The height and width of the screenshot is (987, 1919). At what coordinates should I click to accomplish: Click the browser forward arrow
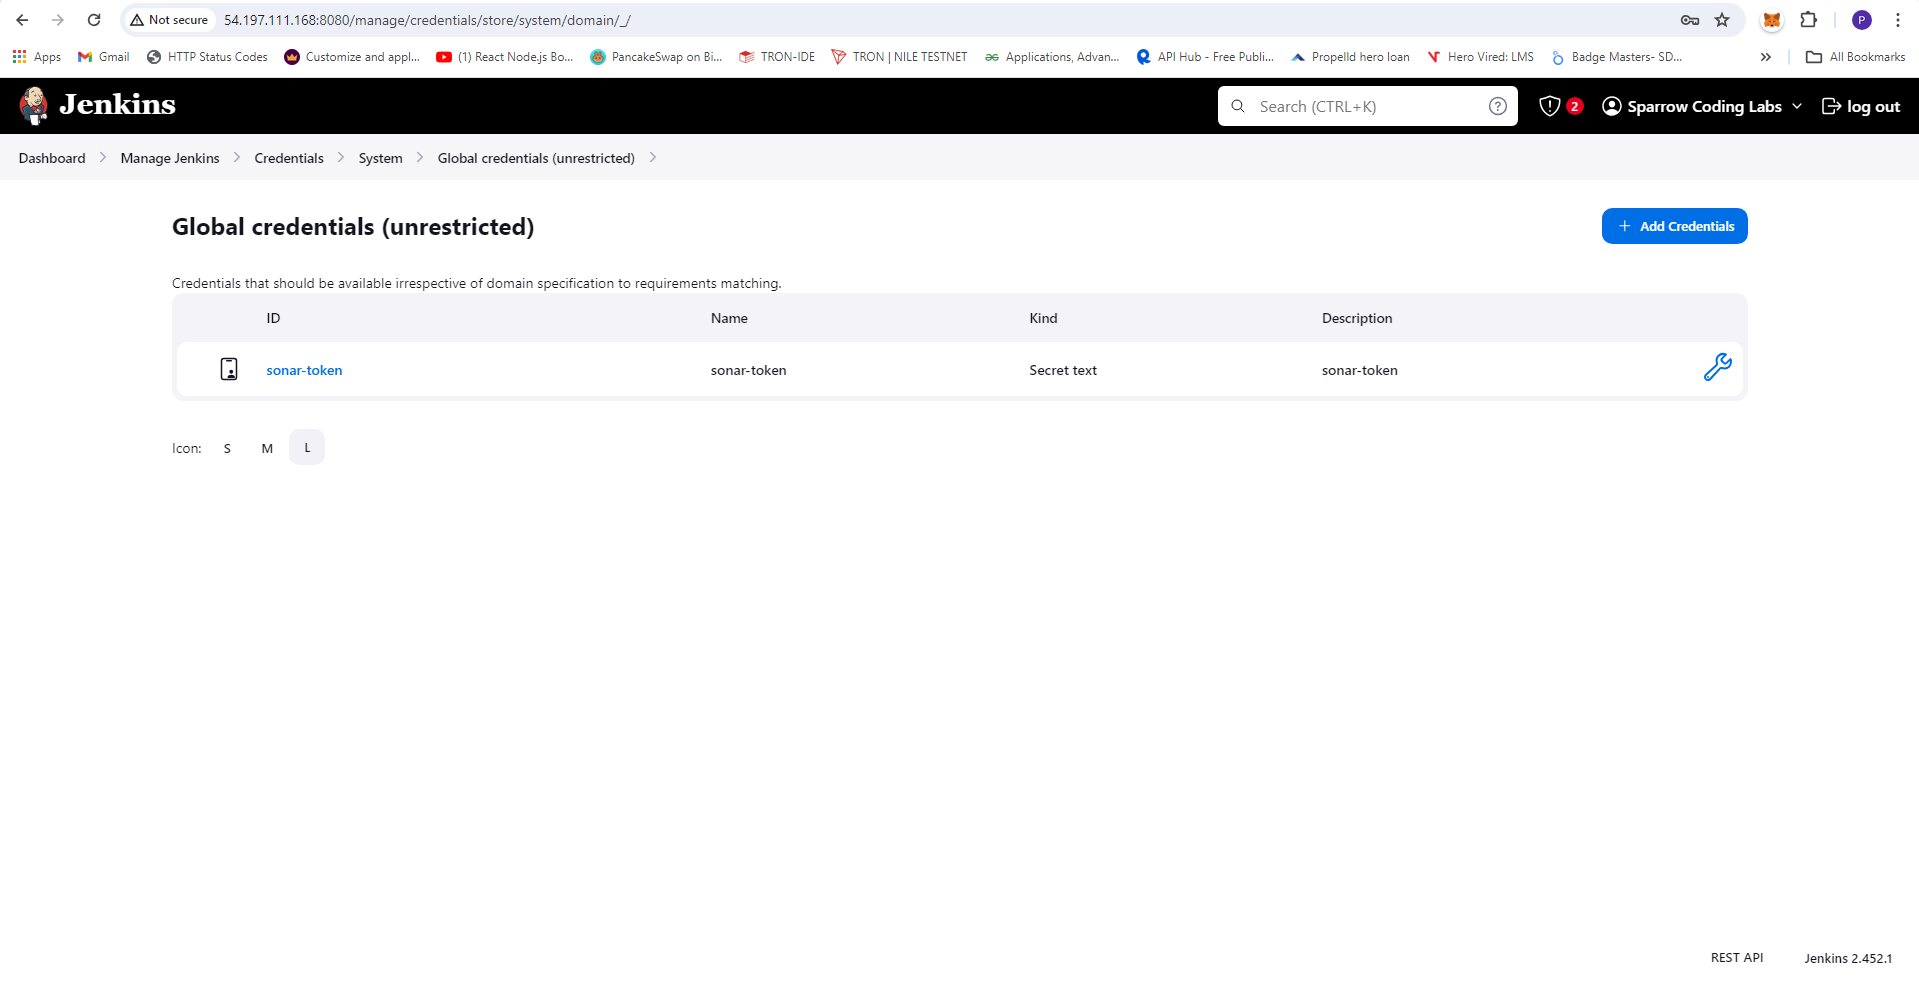58,20
